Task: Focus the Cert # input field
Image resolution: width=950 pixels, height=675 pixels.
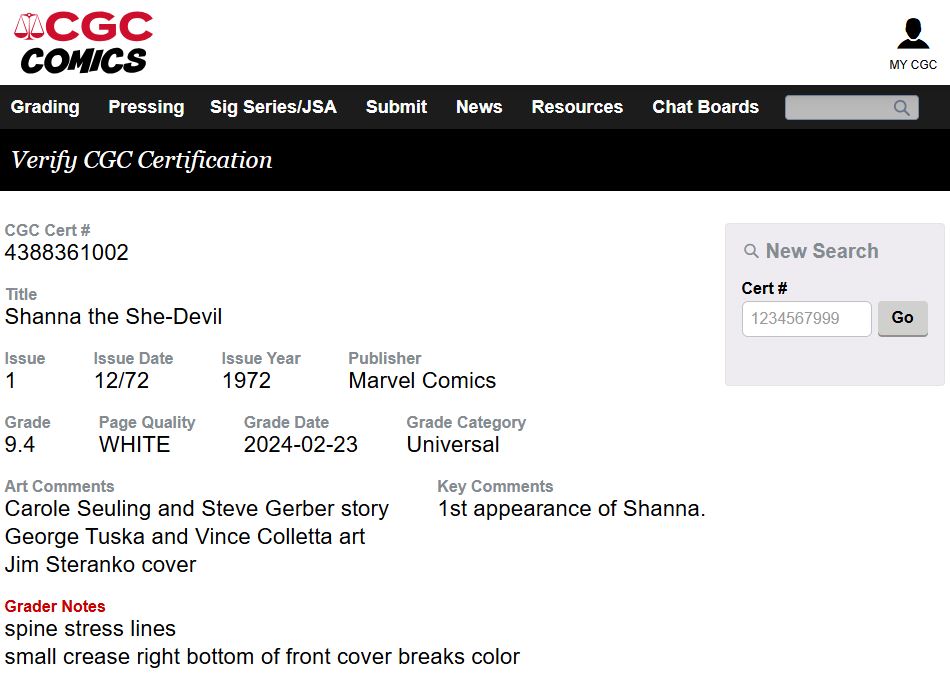Action: 806,319
